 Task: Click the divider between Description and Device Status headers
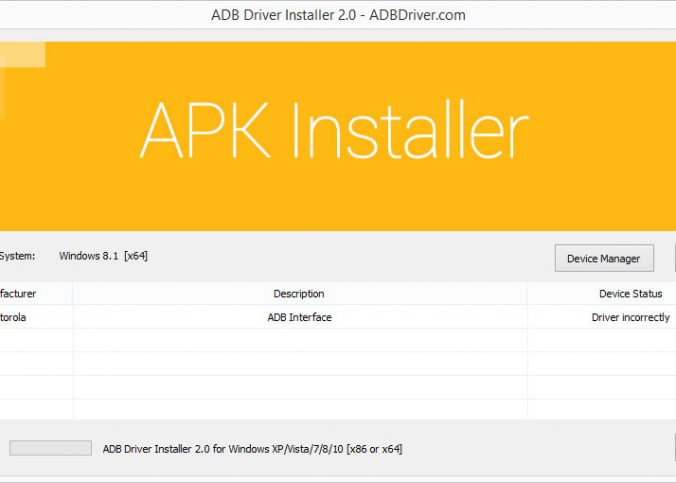527,294
